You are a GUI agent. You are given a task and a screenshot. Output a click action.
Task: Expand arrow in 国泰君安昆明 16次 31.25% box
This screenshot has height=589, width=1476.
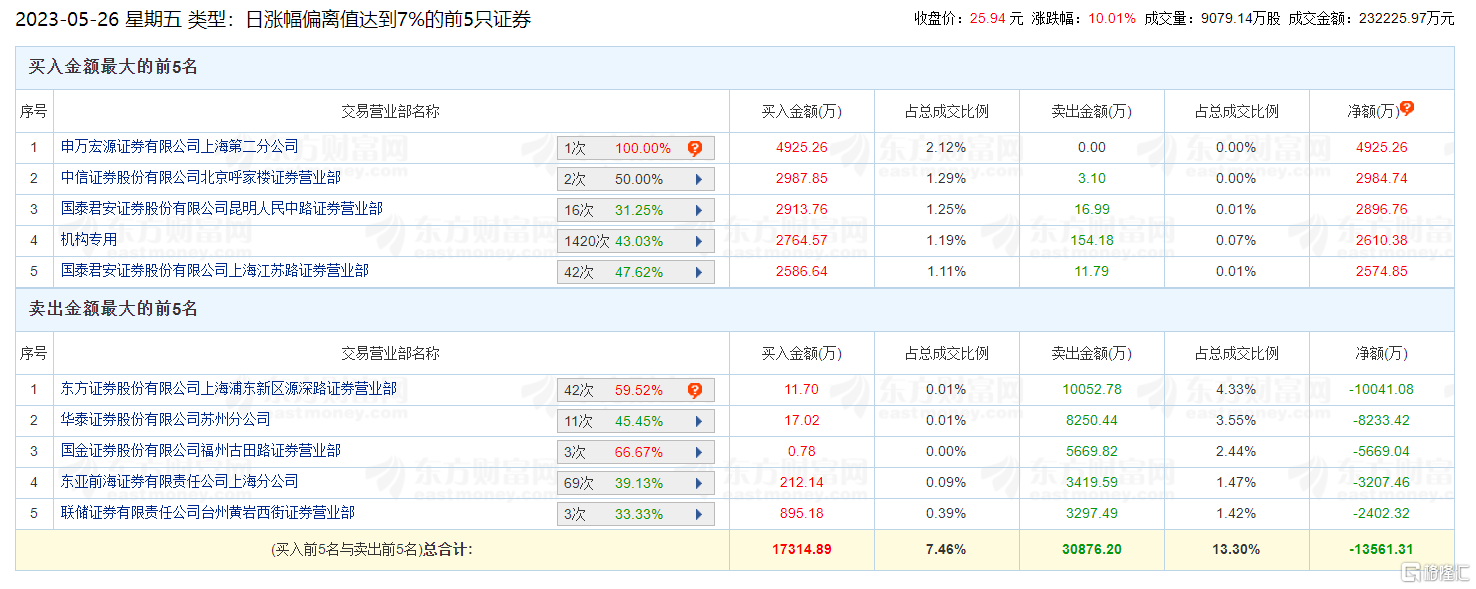699,211
